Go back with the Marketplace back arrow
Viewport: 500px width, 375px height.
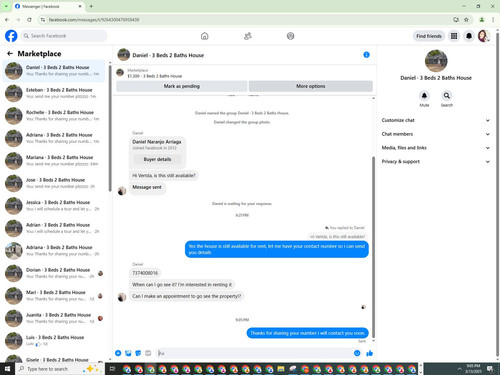(10, 53)
